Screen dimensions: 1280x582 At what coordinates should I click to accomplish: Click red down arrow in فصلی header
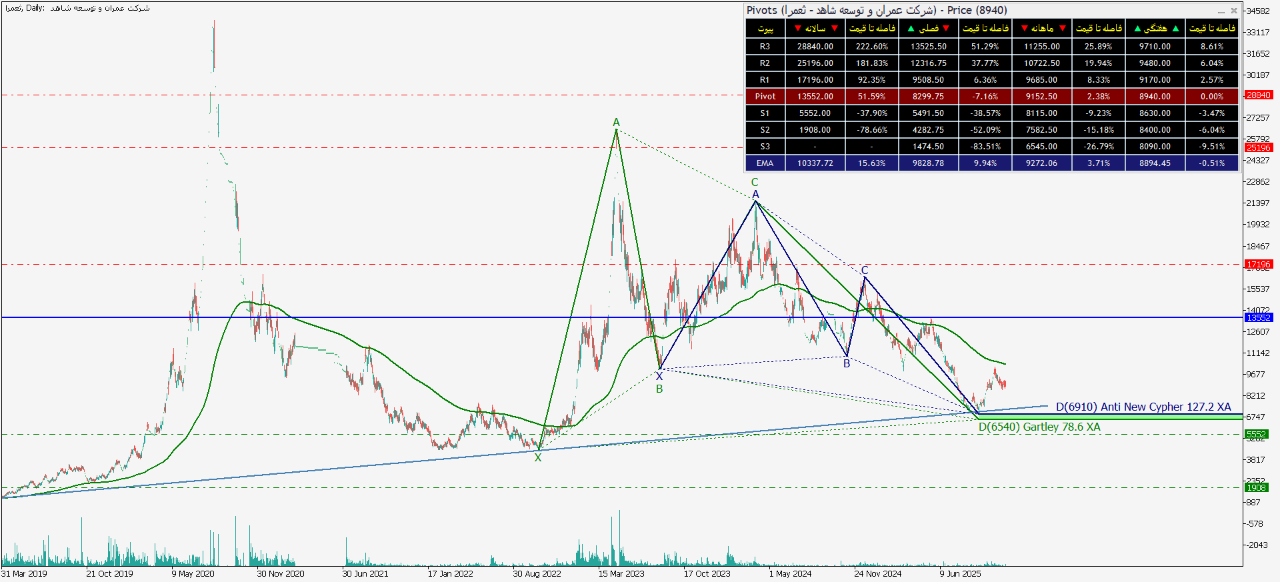(946, 28)
